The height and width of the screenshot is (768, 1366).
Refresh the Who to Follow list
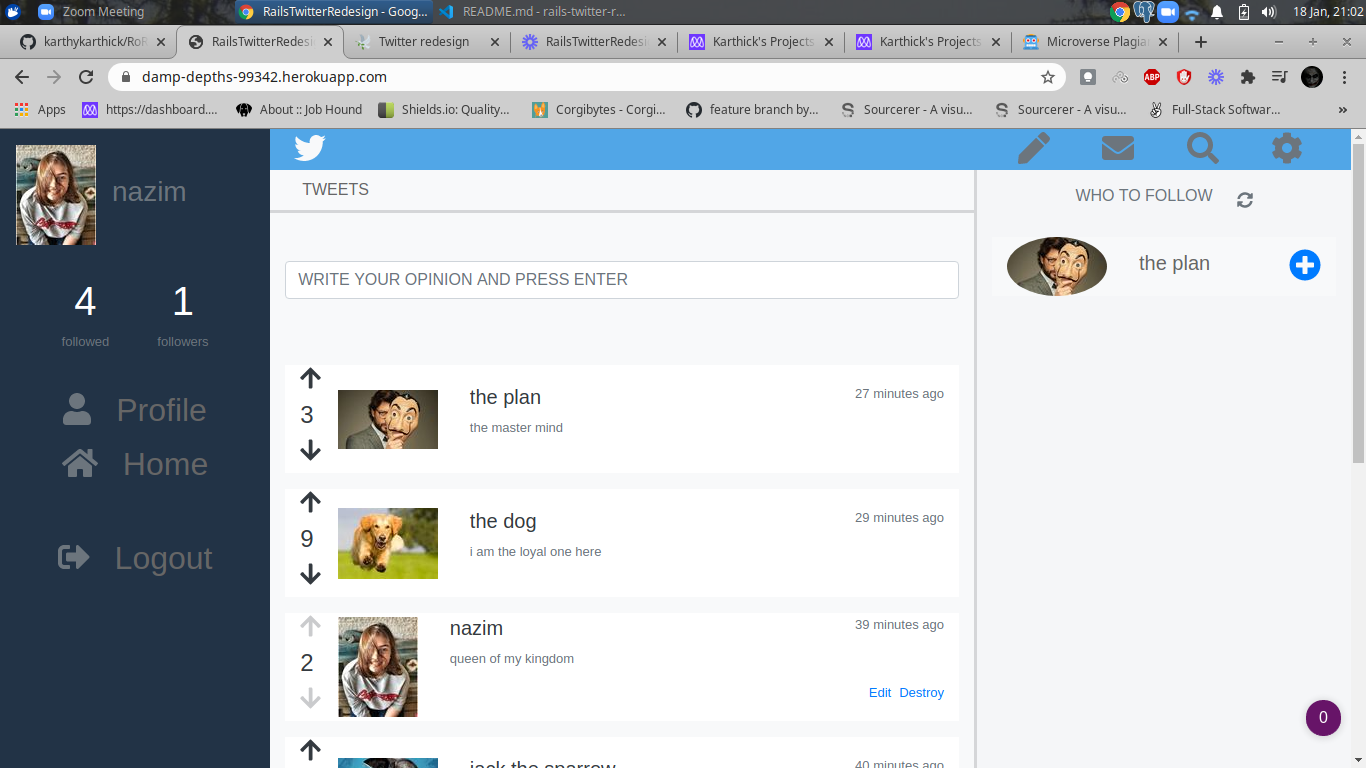[x=1245, y=200]
